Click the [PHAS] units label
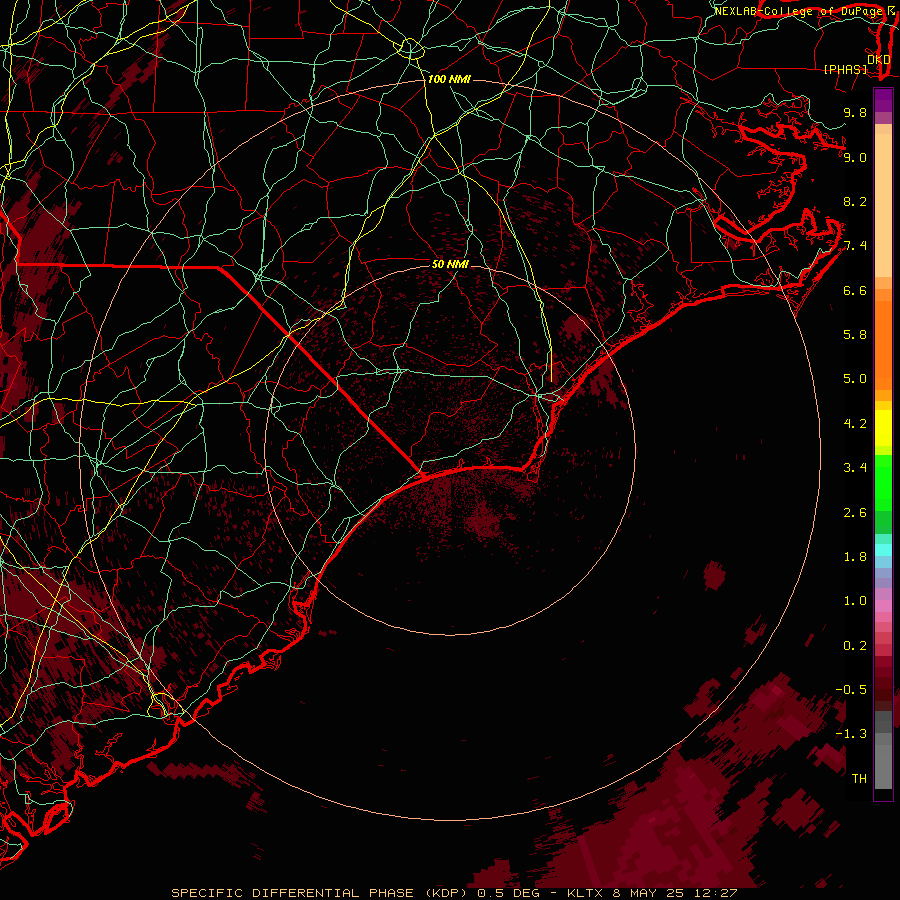 pyautogui.click(x=845, y=69)
